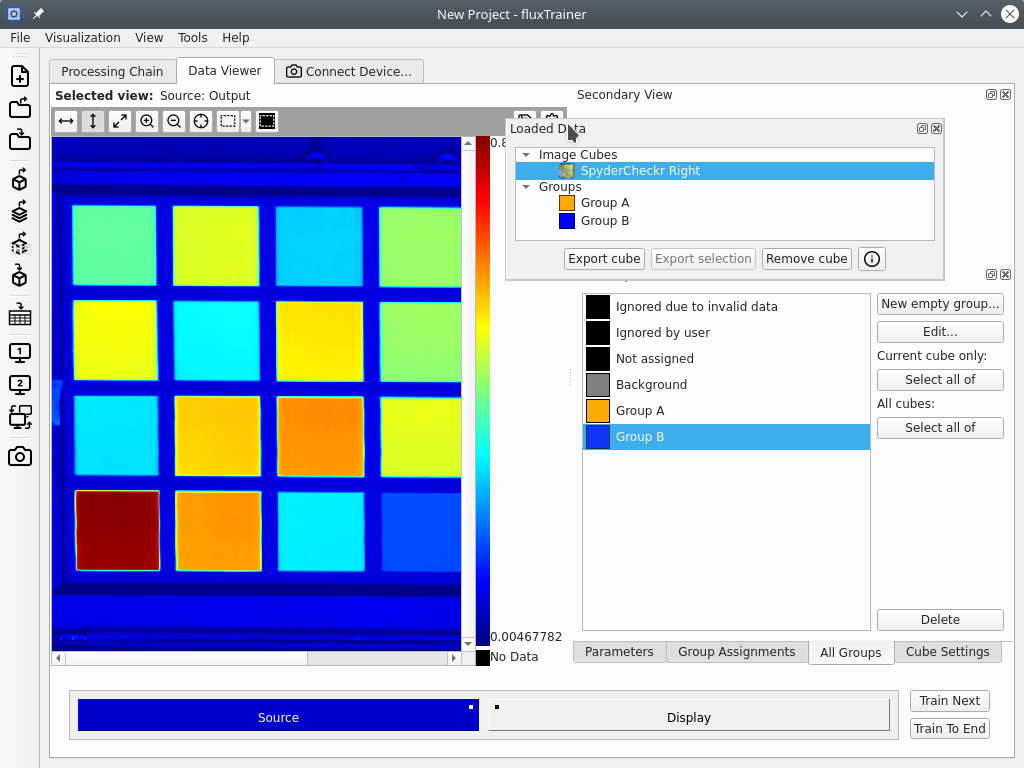Float the Secondary View panel

point(991,95)
